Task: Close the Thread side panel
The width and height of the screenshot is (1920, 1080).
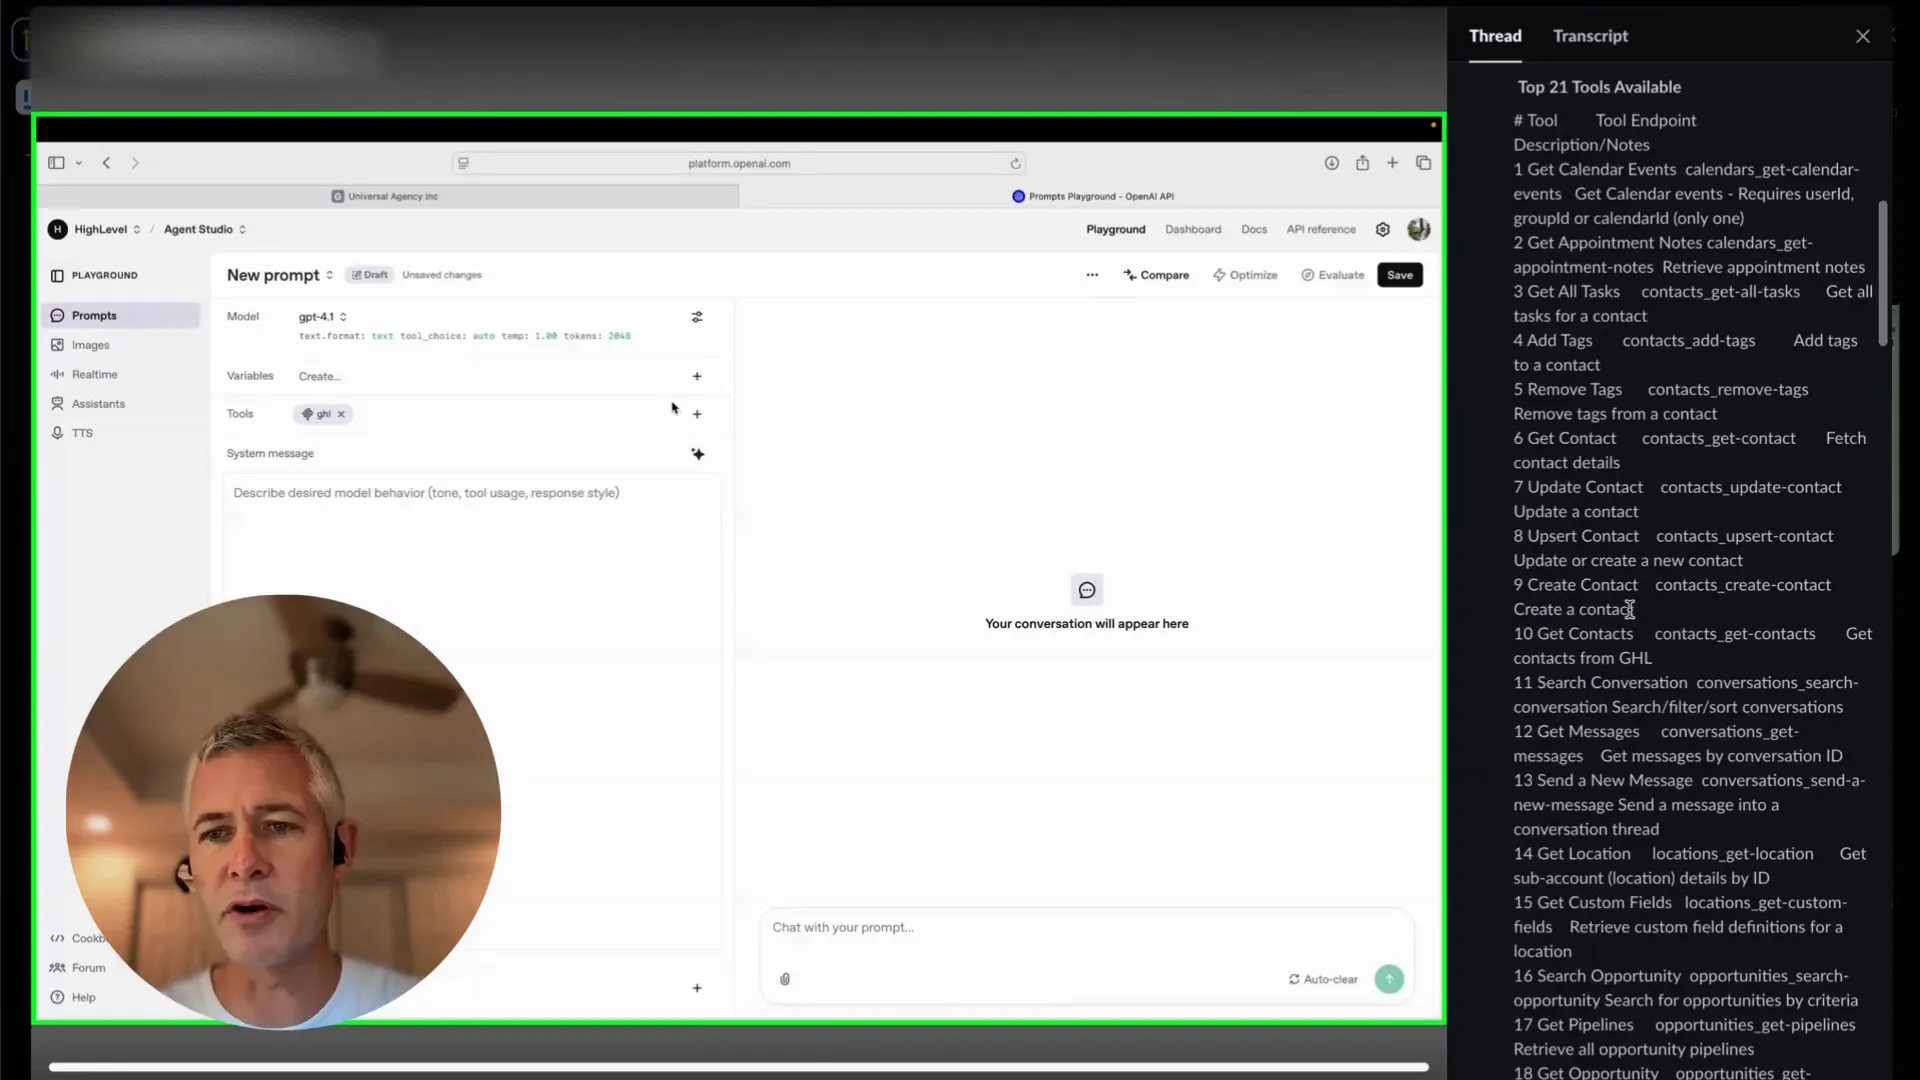Action: [1863, 36]
